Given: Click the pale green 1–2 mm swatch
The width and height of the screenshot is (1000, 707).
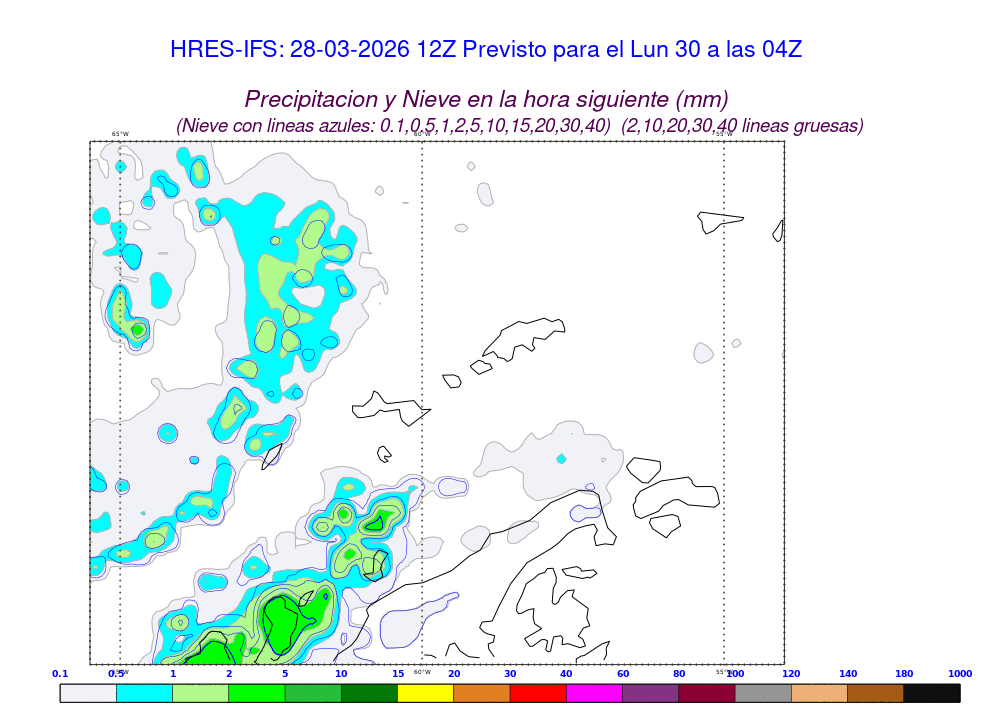Looking at the screenshot, I should pyautogui.click(x=200, y=692).
